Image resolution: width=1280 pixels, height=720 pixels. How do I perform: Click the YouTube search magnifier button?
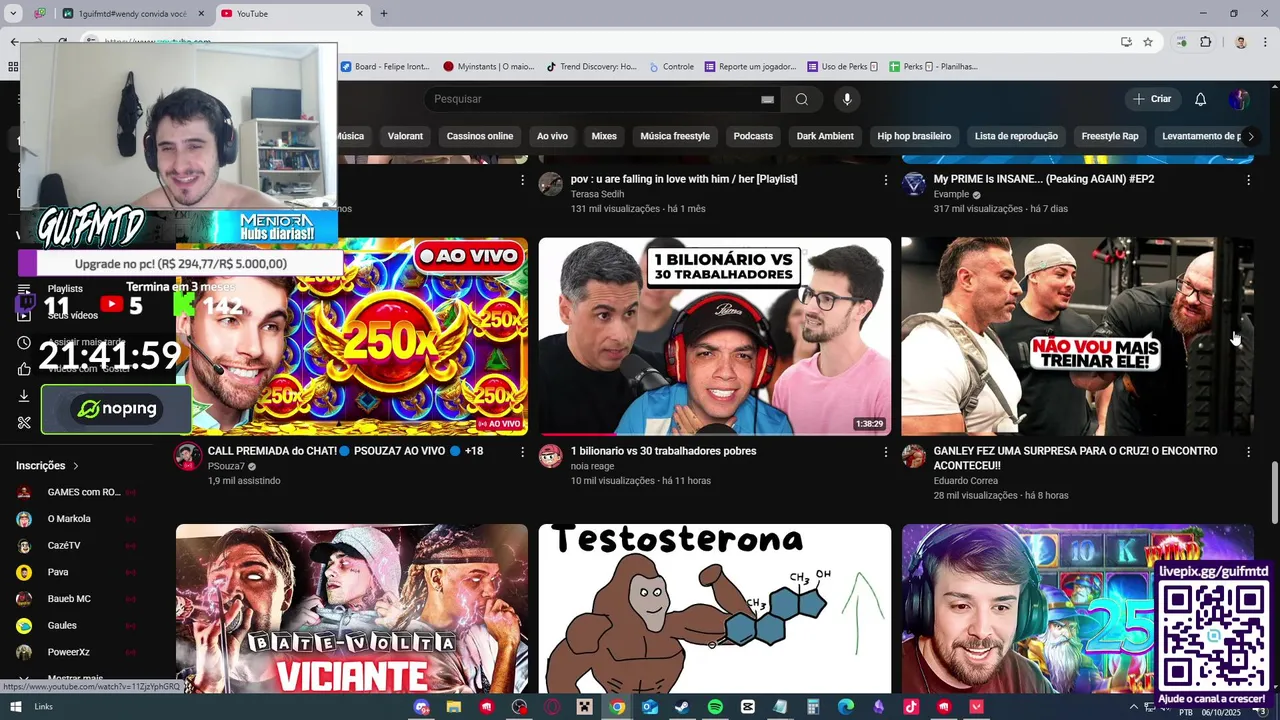coord(801,99)
